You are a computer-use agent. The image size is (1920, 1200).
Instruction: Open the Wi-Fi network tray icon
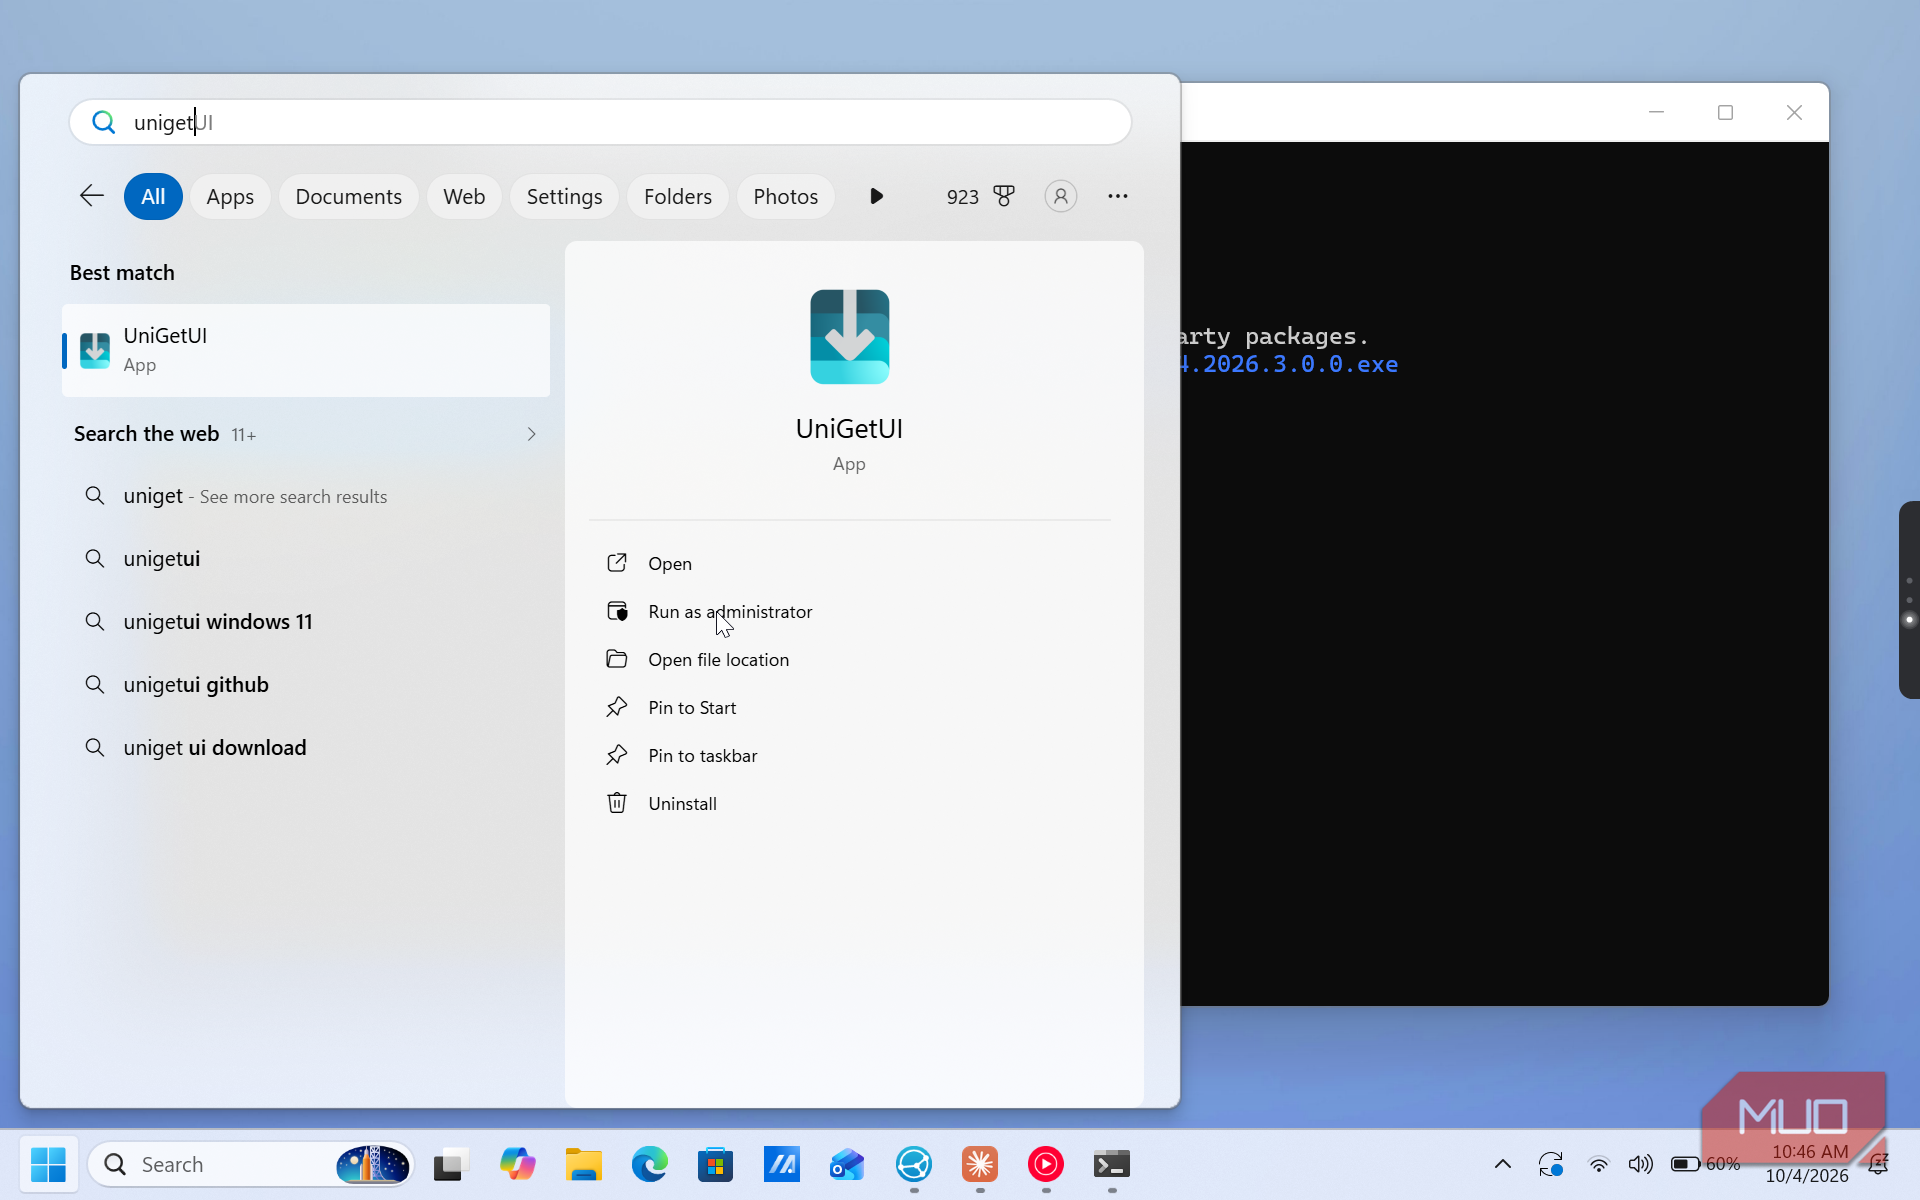coord(1599,1164)
